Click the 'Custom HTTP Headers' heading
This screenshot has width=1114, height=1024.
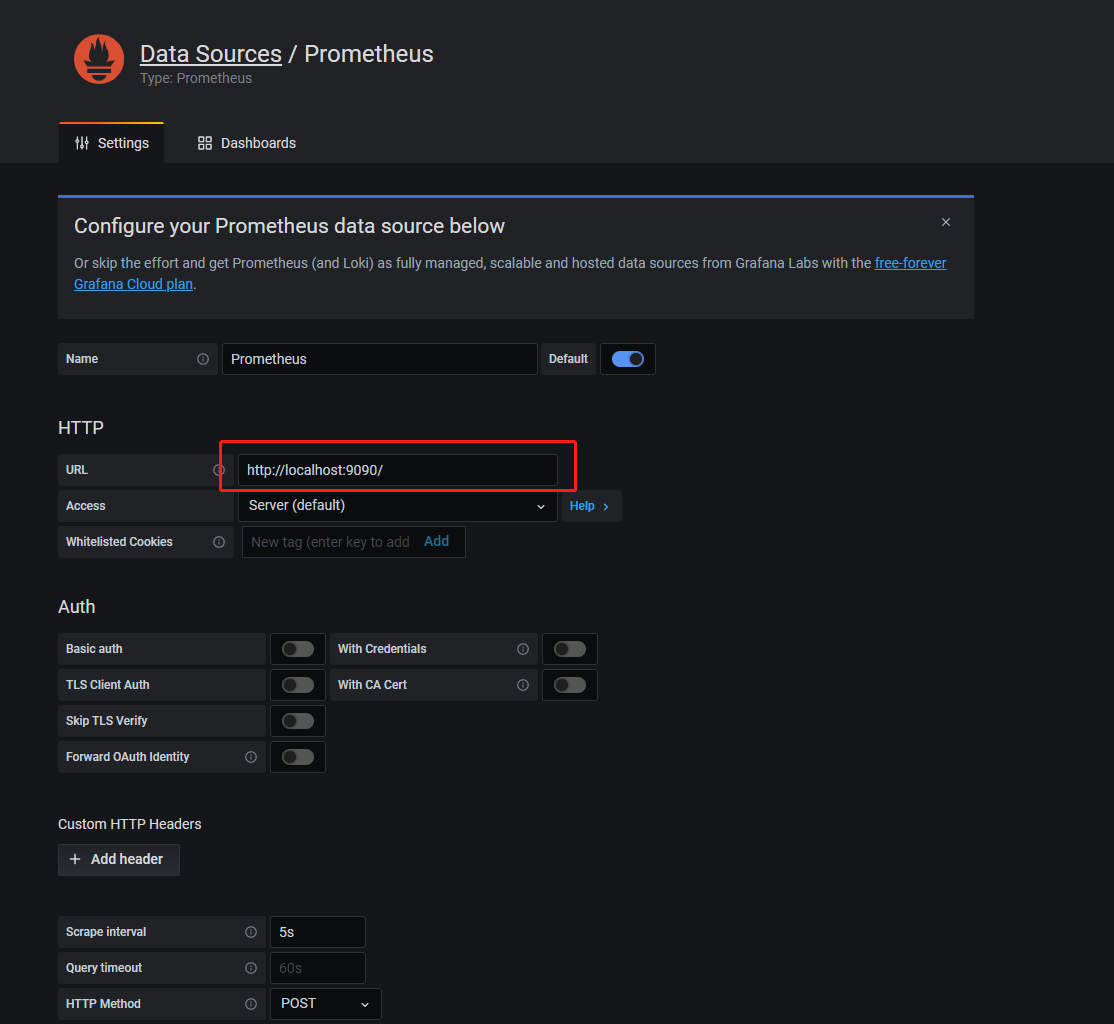coord(130,824)
